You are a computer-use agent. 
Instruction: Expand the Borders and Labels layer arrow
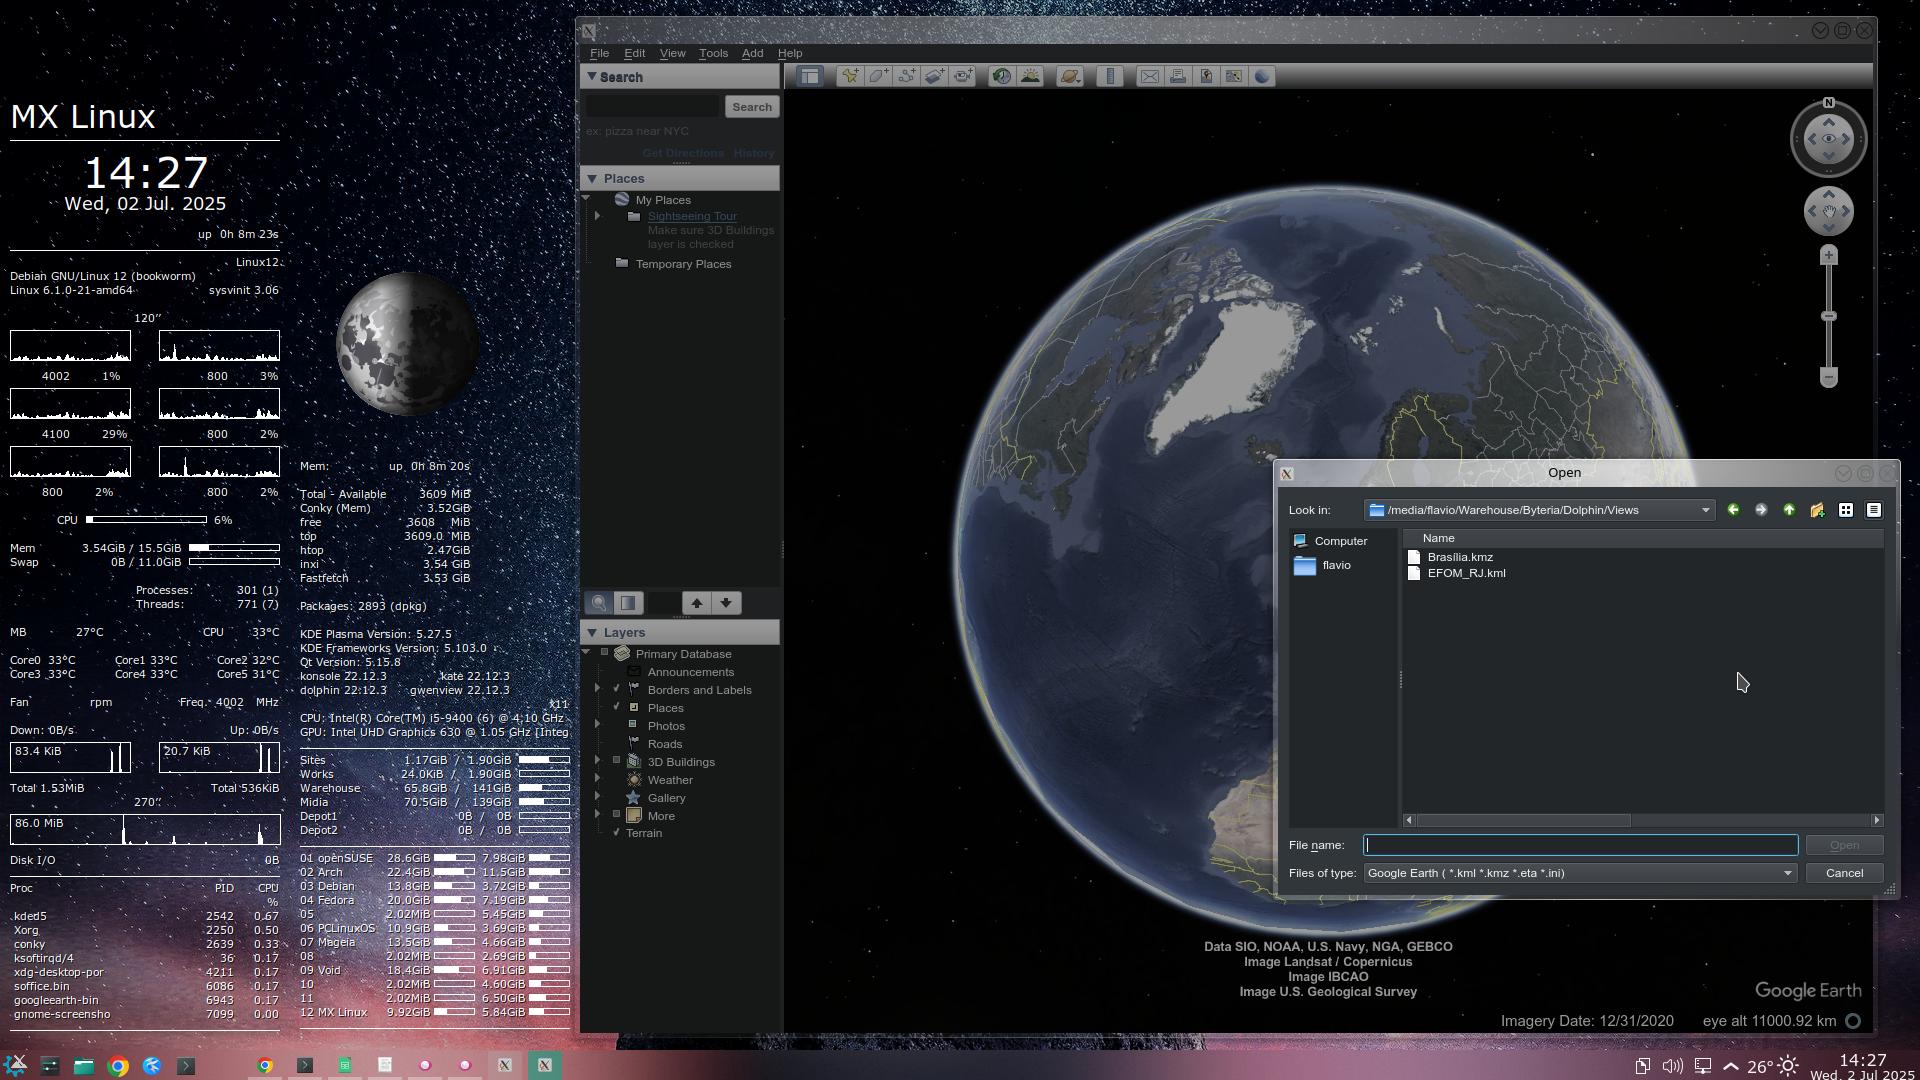[x=598, y=689]
